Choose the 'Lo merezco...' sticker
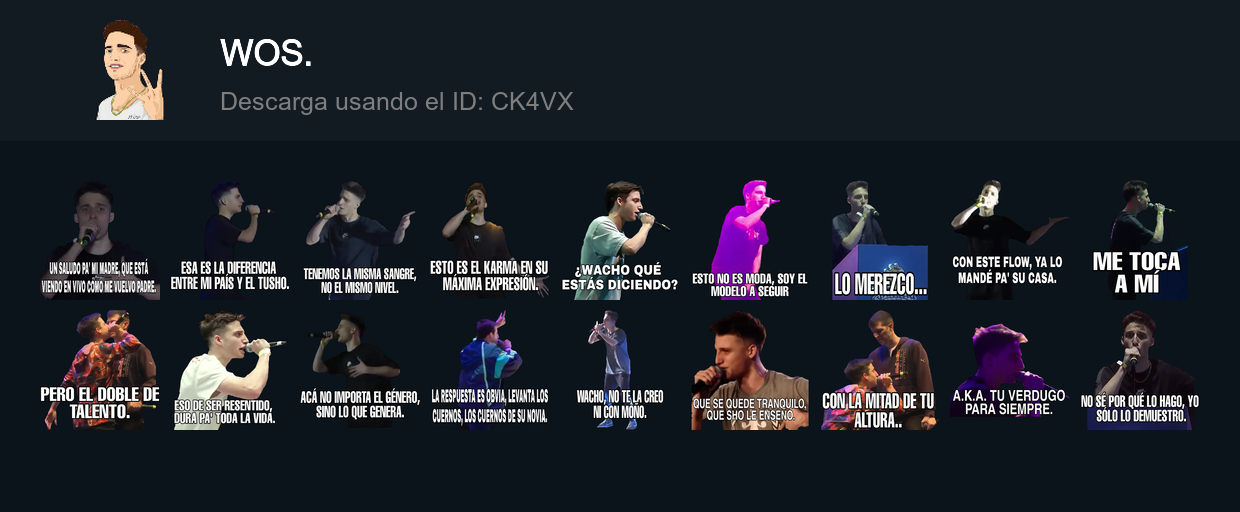 point(879,240)
